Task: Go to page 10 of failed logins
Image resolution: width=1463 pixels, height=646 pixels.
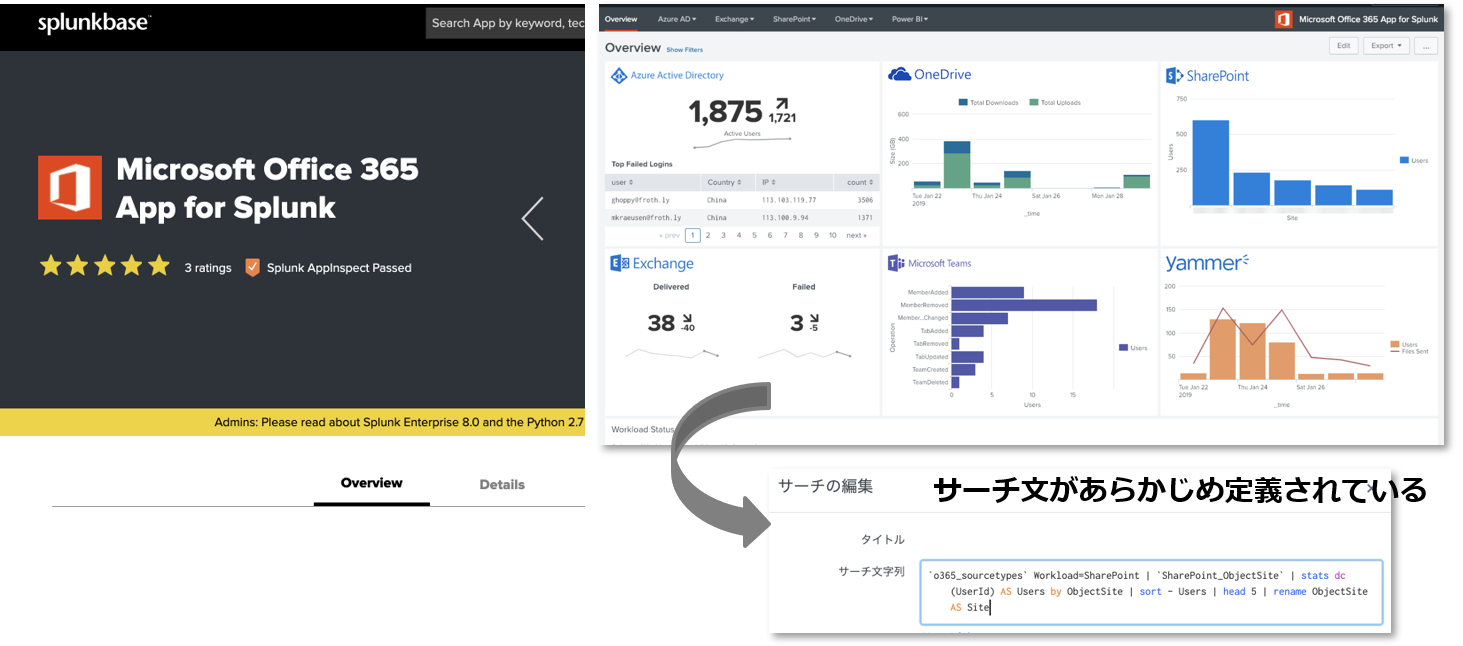Action: (832, 235)
